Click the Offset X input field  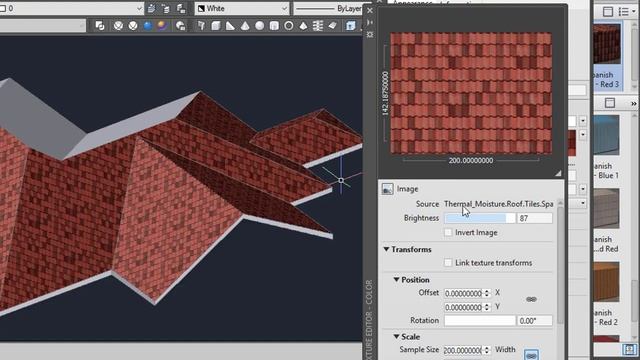pyautogui.click(x=463, y=293)
